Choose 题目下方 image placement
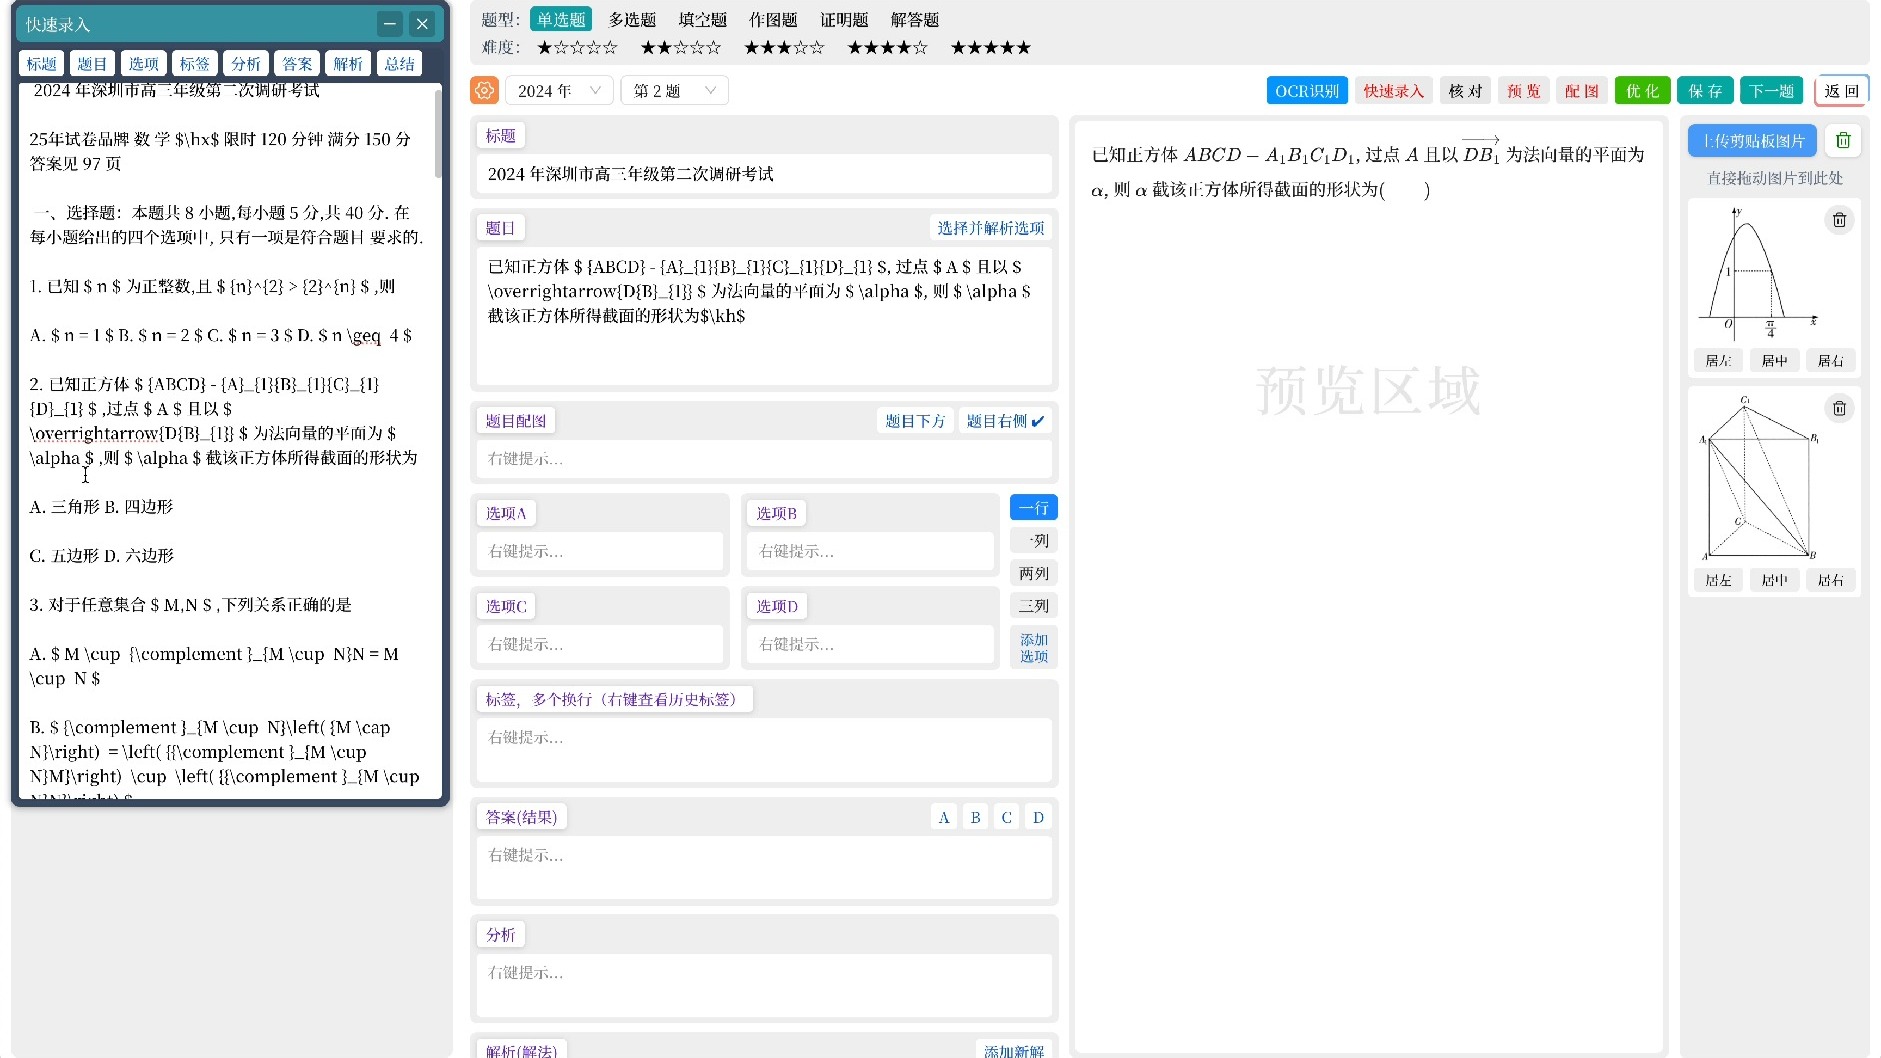Screen dimensions: 1881x1058 tap(915, 421)
